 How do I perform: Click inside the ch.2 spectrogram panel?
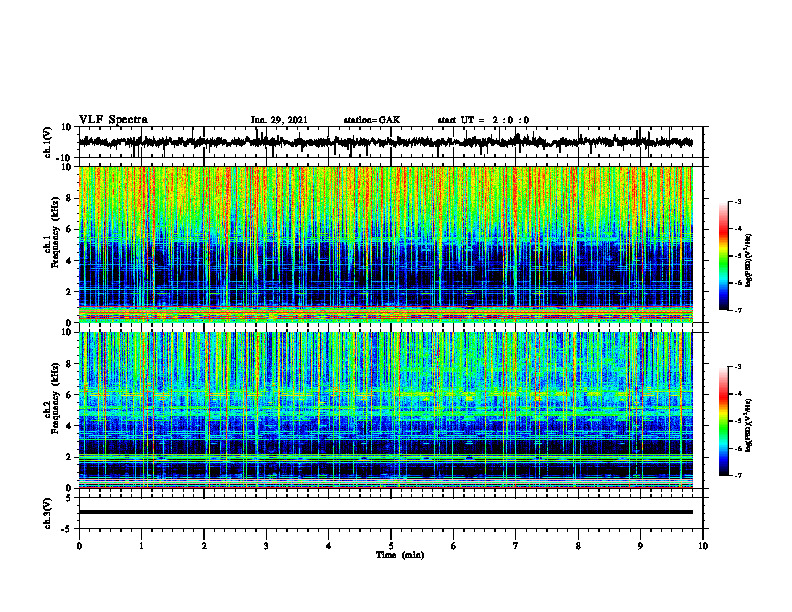pyautogui.click(x=385, y=410)
